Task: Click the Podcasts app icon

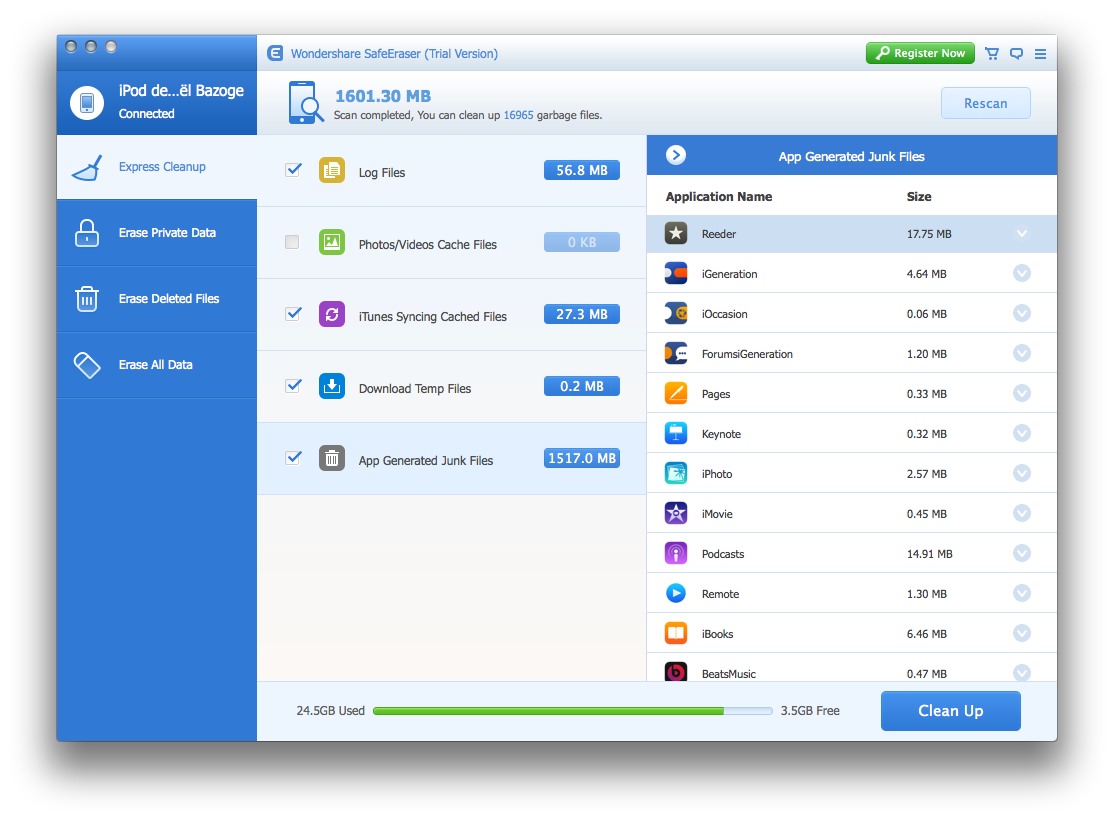Action: coord(676,553)
